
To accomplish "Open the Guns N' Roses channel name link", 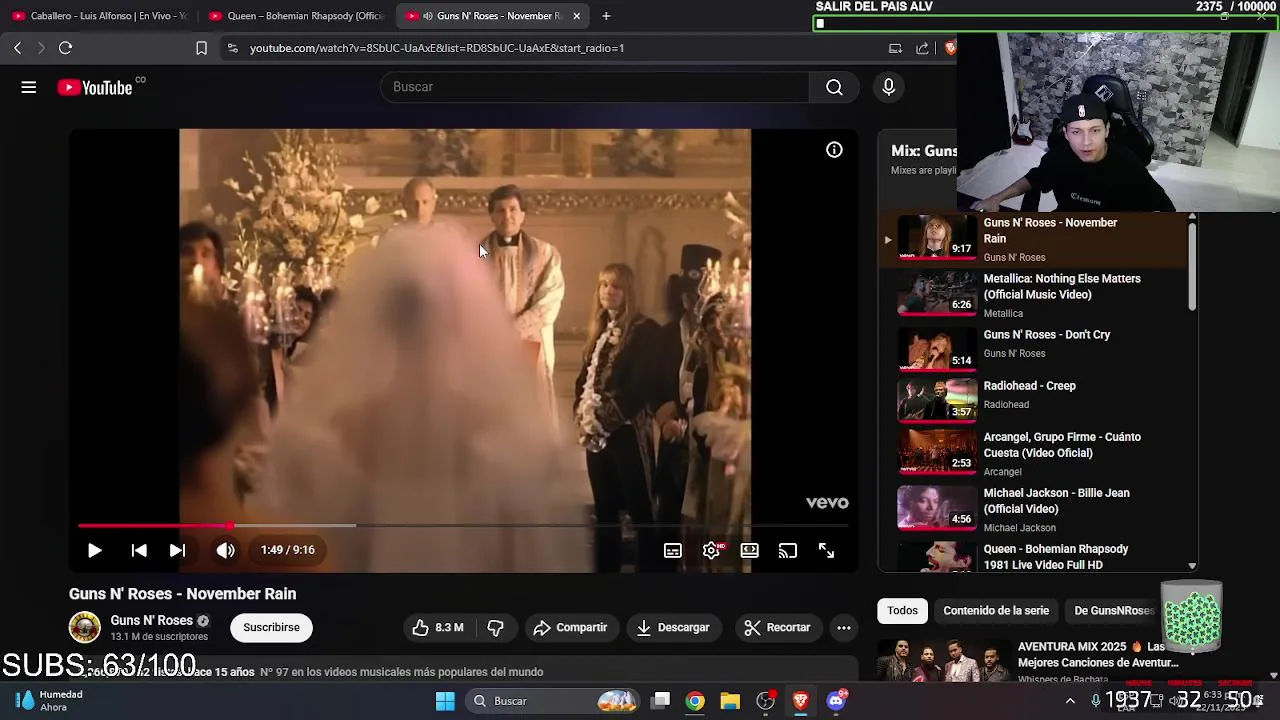I will 151,620.
